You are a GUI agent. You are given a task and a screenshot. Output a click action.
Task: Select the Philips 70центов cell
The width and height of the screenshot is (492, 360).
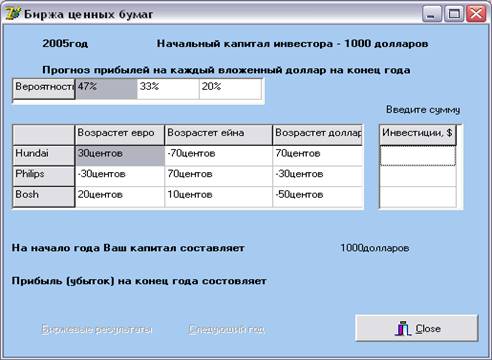tap(219, 176)
